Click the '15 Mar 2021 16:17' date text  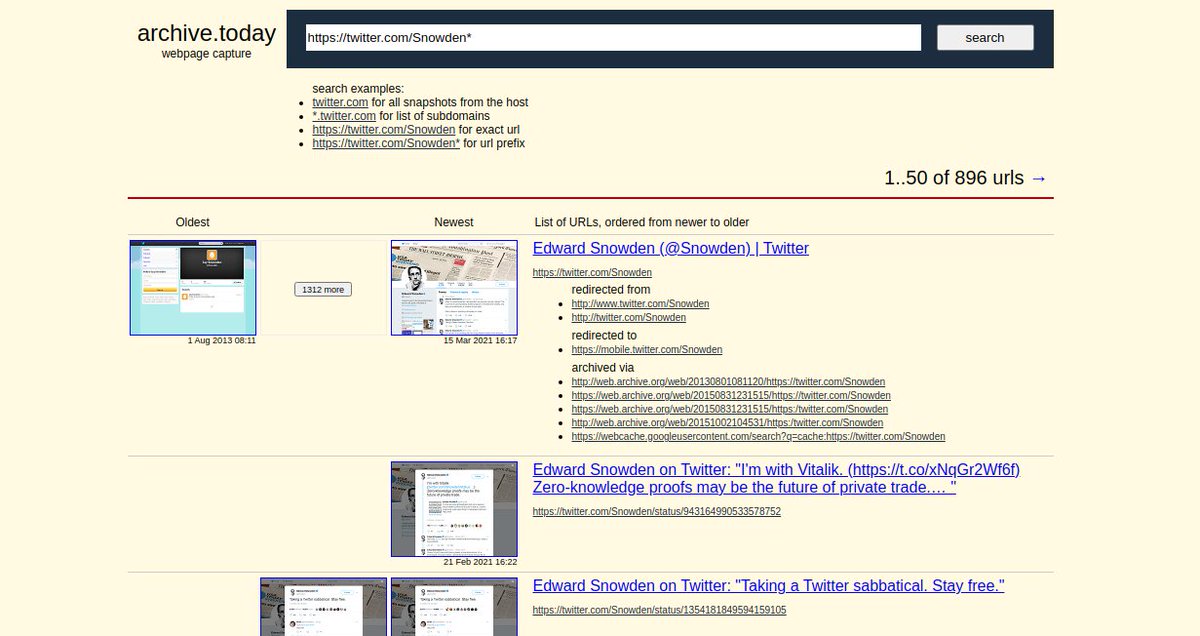click(480, 341)
